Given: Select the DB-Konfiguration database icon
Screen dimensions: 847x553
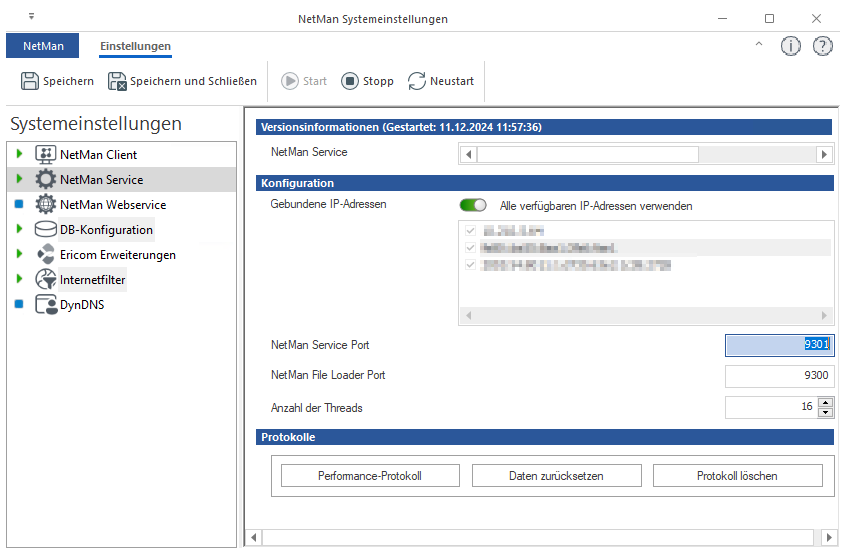Looking at the screenshot, I should point(46,230).
